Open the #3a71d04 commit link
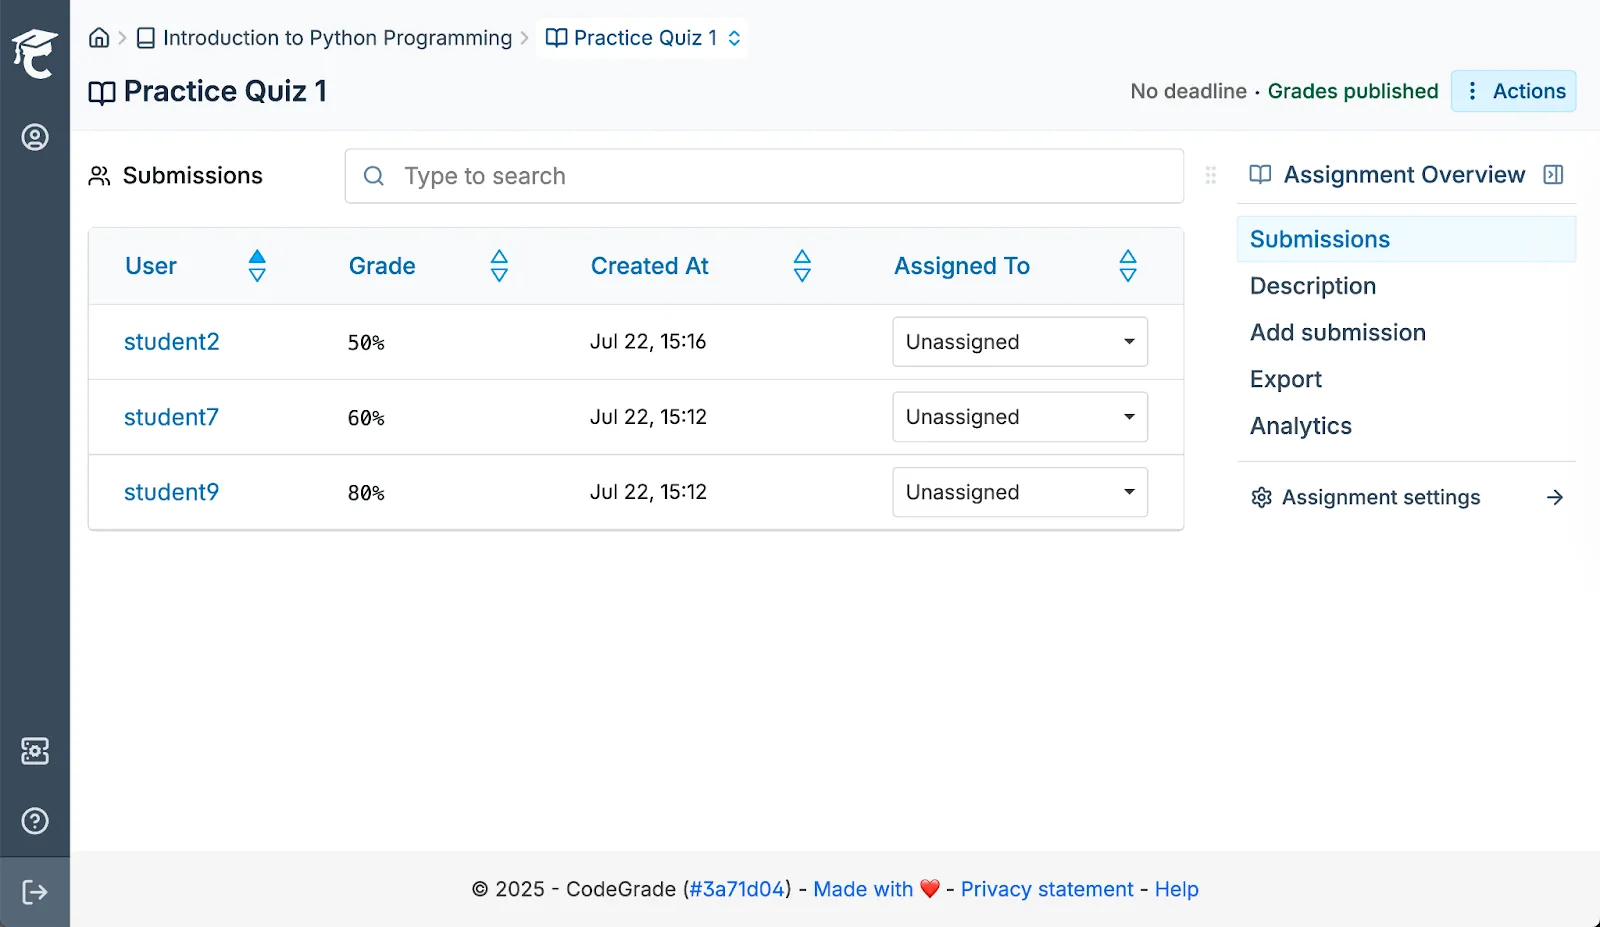 [x=738, y=889]
